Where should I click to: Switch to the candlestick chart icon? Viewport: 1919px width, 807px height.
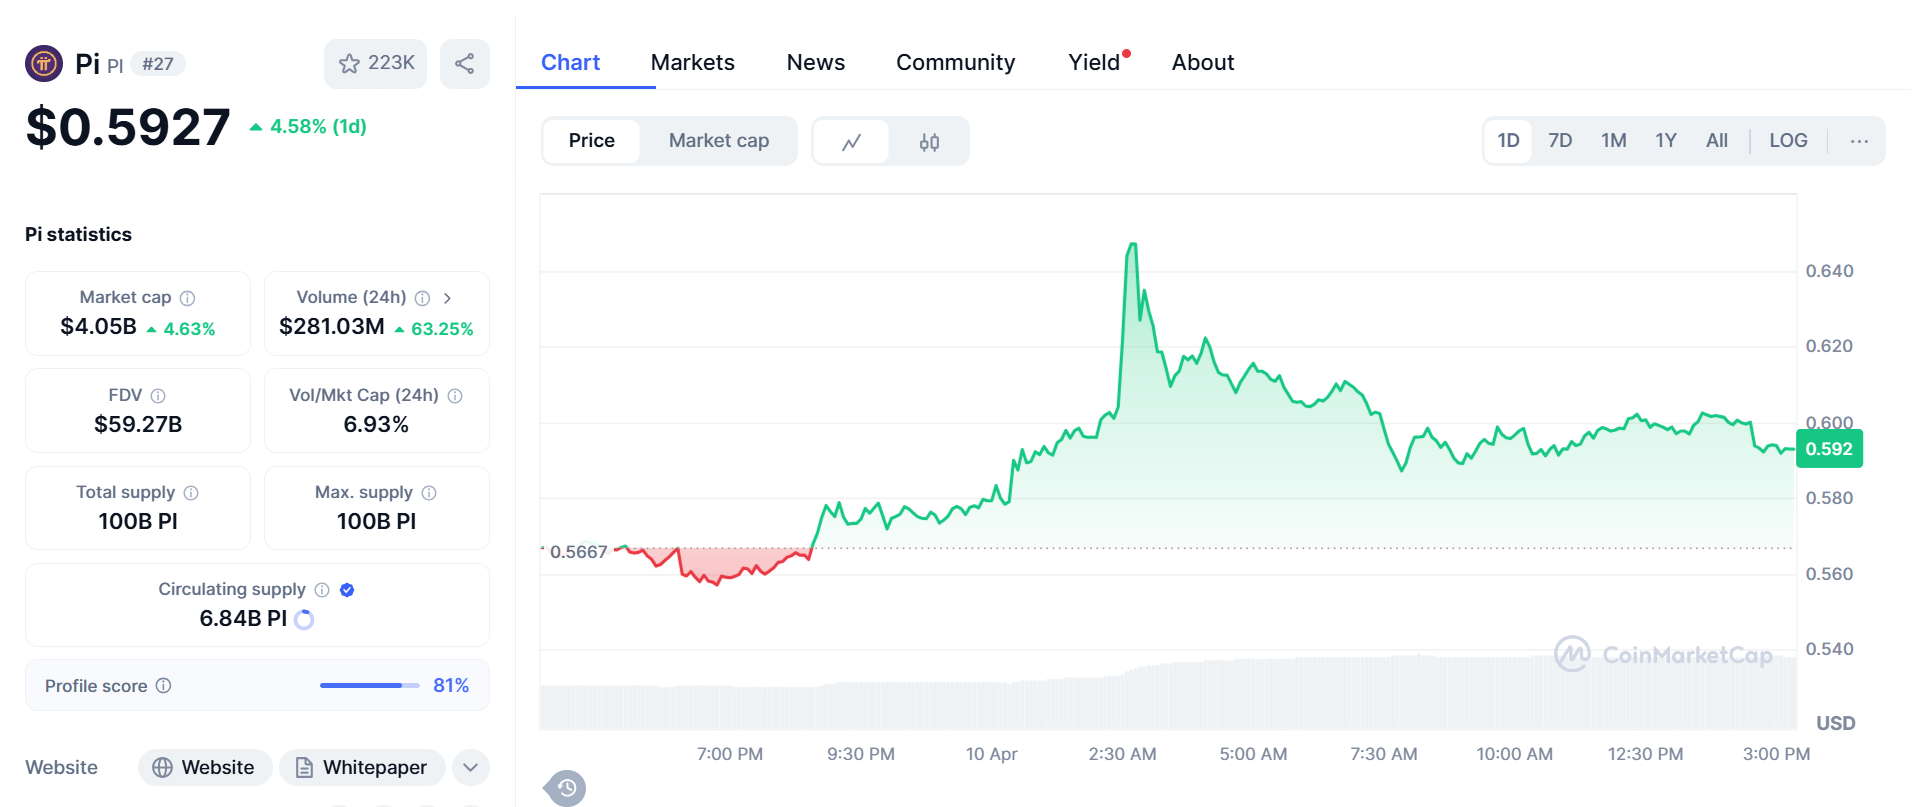(x=929, y=142)
